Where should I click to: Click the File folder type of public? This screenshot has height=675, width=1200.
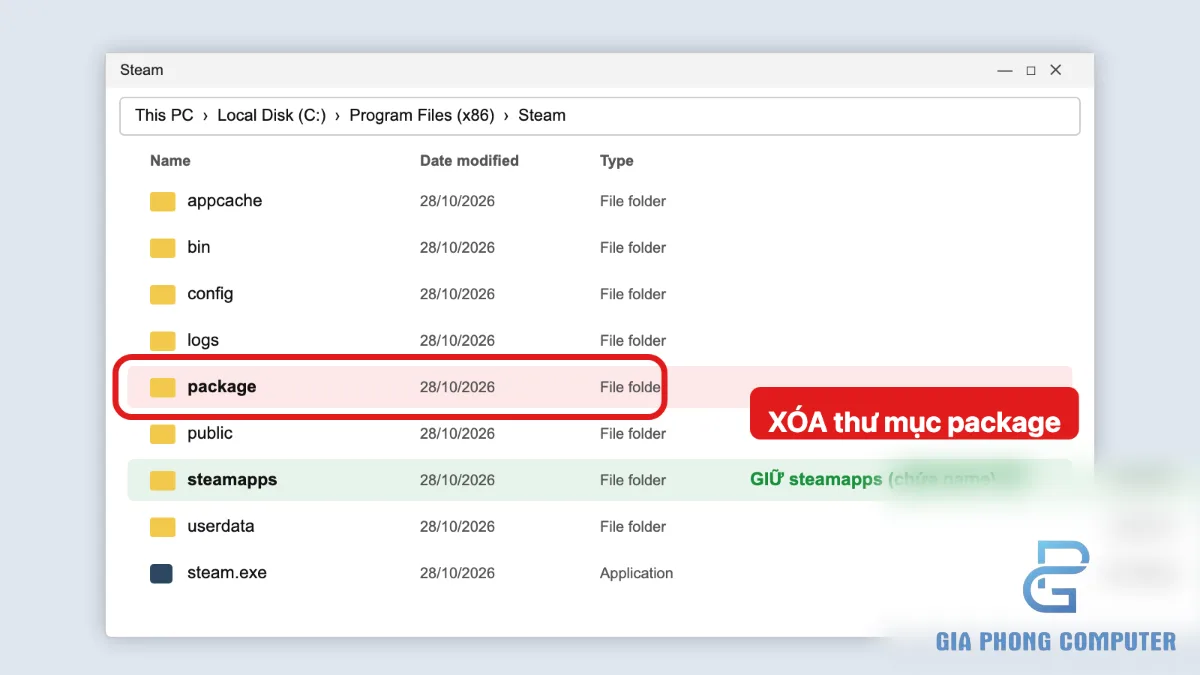pyautogui.click(x=633, y=434)
